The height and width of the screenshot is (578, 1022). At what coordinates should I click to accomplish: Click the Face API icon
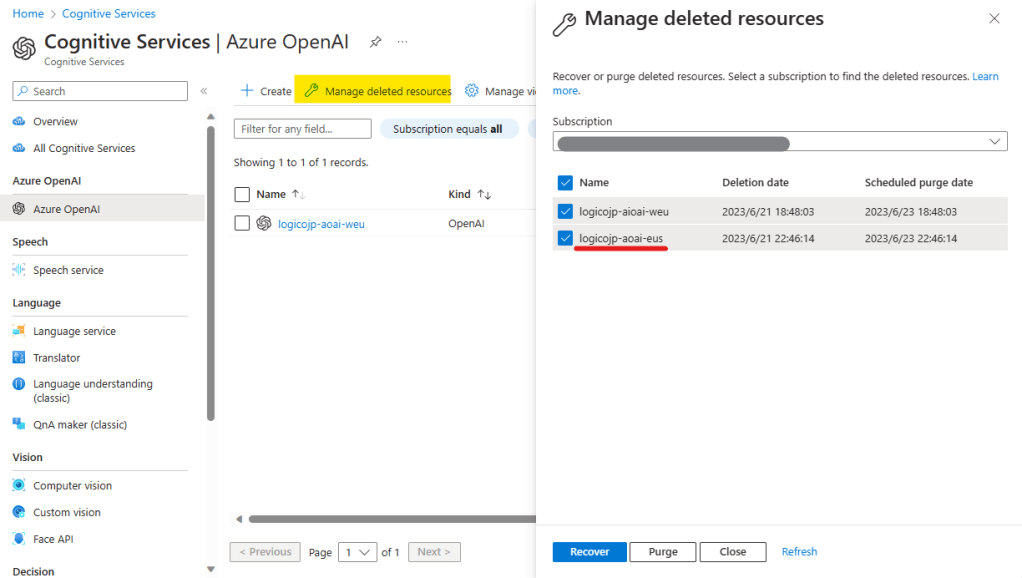pyautogui.click(x=19, y=539)
